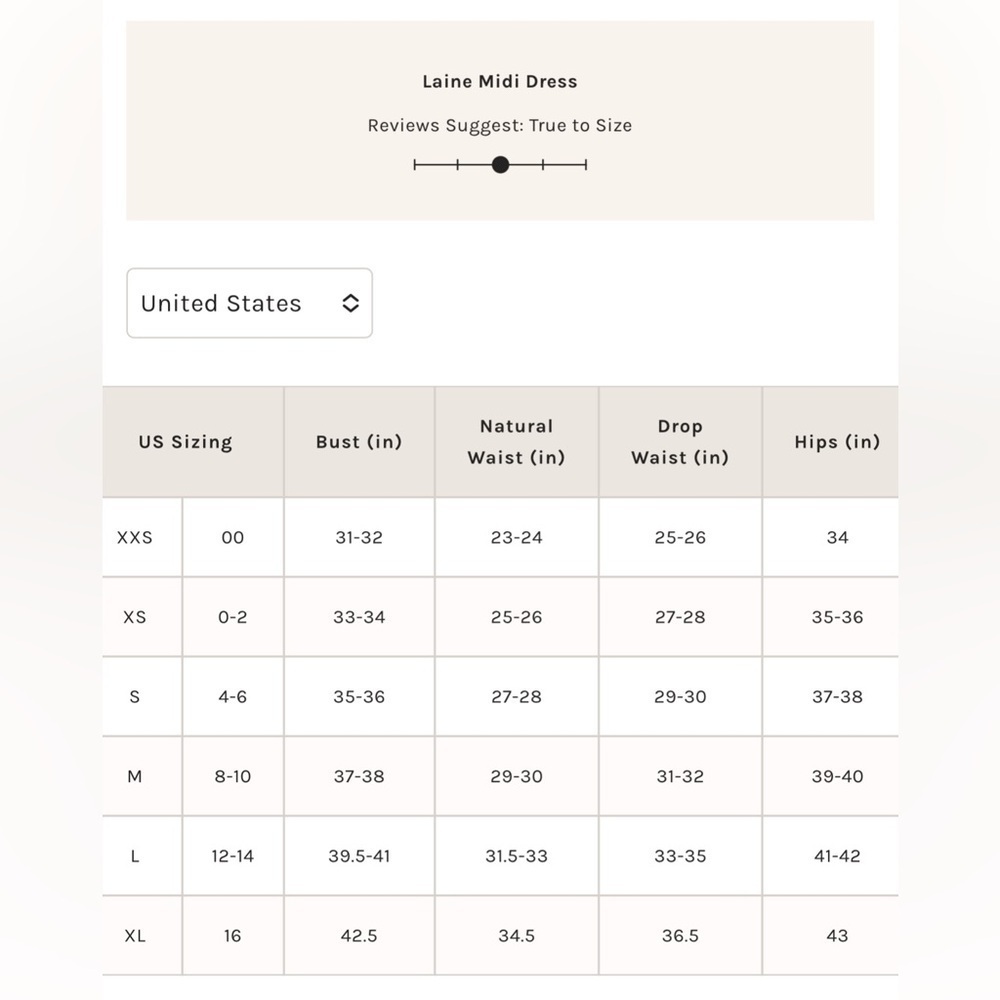Click the XXS size row label
The image size is (1000, 1000).
(x=135, y=538)
